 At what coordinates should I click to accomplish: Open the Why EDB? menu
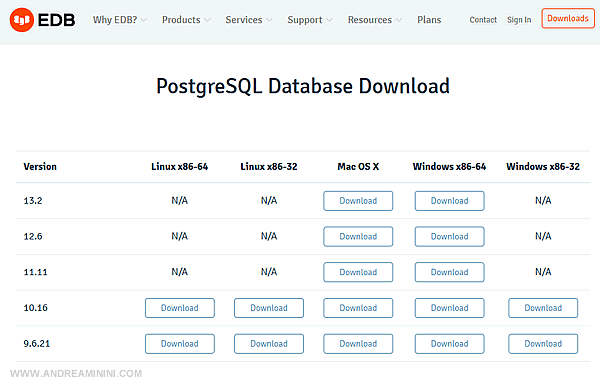tap(115, 20)
